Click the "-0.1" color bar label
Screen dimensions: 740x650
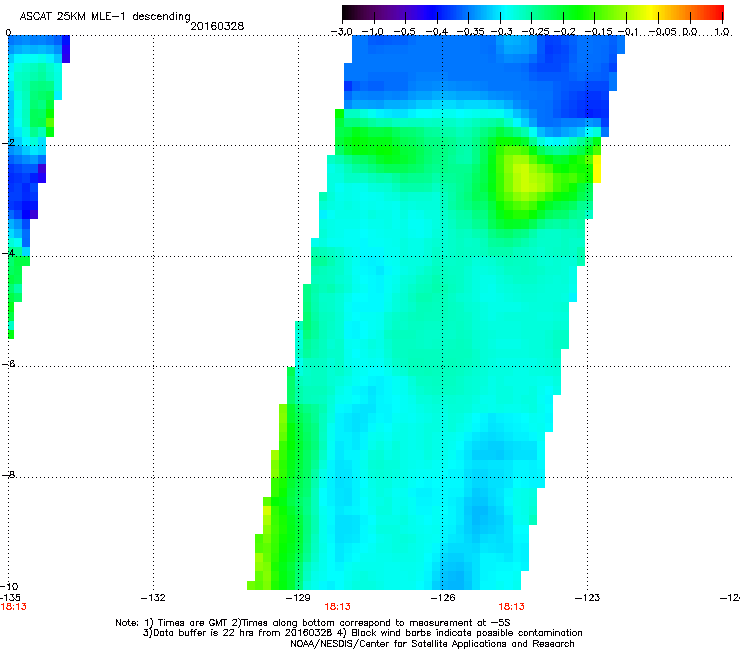point(628,32)
